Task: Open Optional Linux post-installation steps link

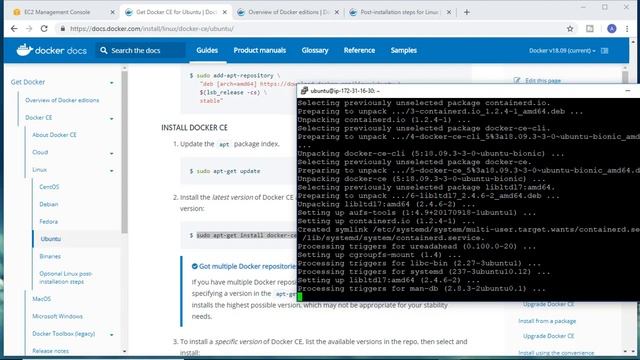Action: tap(65, 278)
